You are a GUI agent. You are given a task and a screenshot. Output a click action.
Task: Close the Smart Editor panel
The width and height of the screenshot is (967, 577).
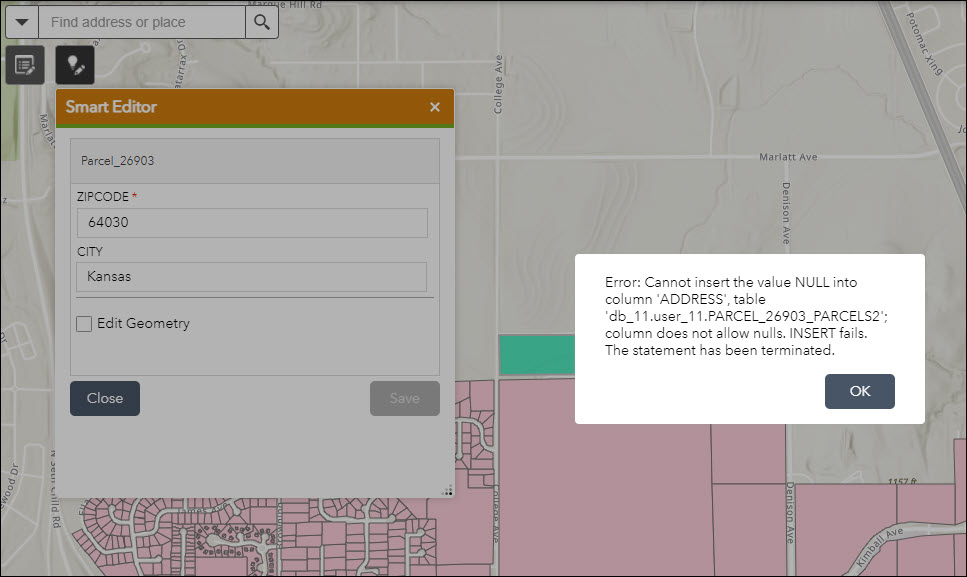[435, 107]
